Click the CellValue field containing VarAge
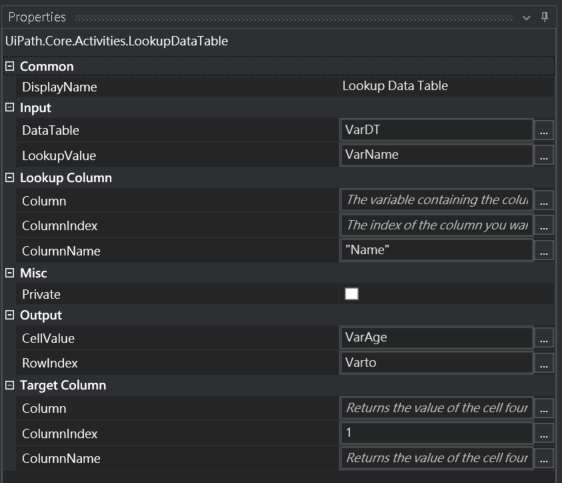 (x=436, y=338)
